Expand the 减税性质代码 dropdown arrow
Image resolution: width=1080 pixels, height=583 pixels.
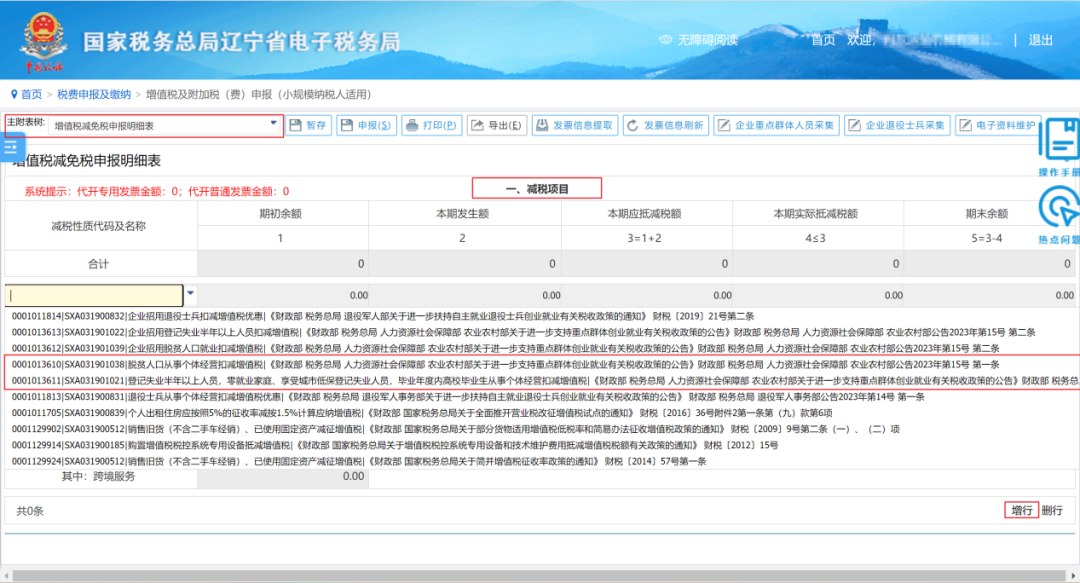pyautogui.click(x=191, y=294)
